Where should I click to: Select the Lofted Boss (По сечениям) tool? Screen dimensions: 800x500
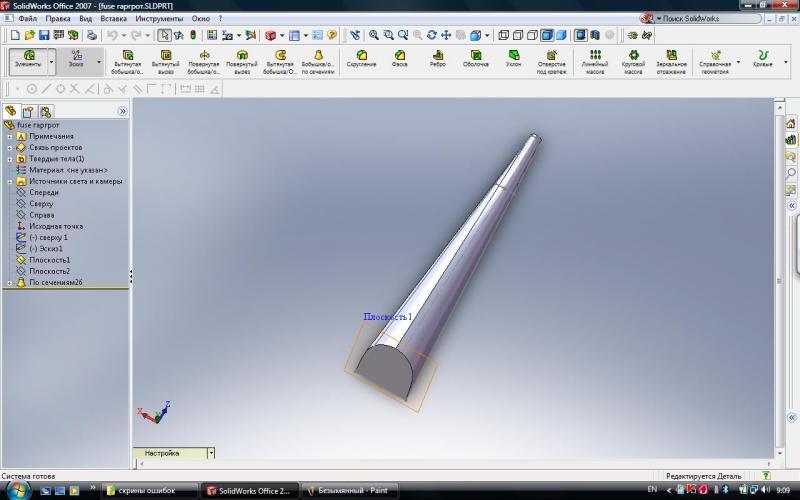[316, 59]
